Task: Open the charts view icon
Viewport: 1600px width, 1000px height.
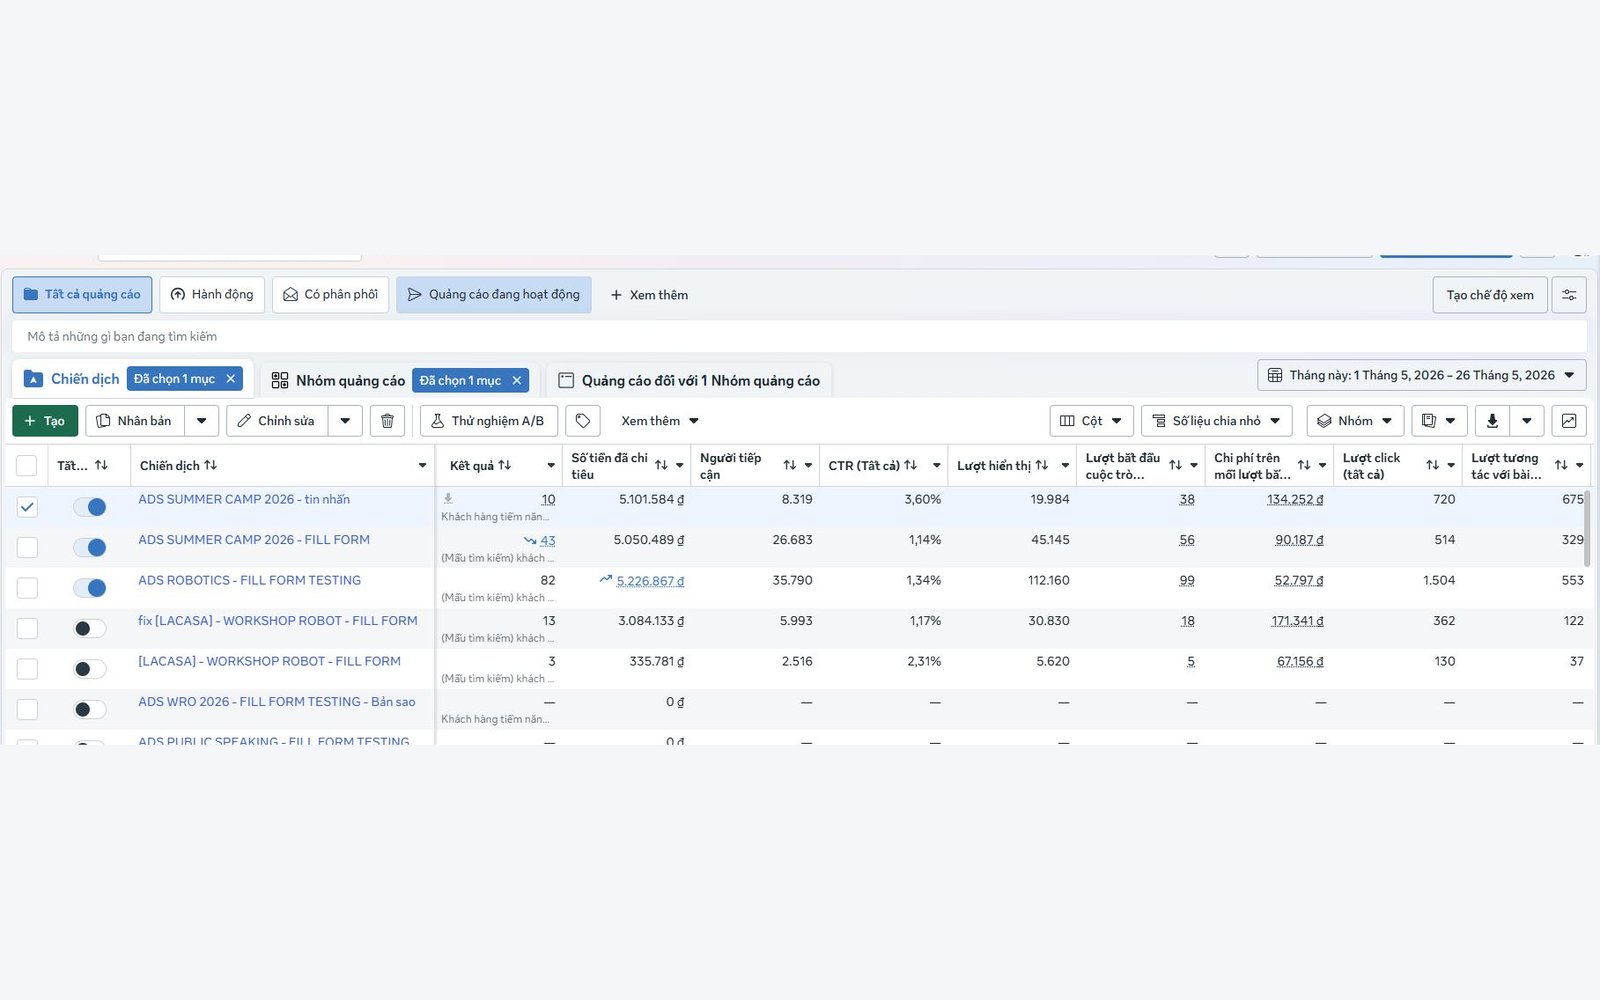Action: [x=1569, y=421]
